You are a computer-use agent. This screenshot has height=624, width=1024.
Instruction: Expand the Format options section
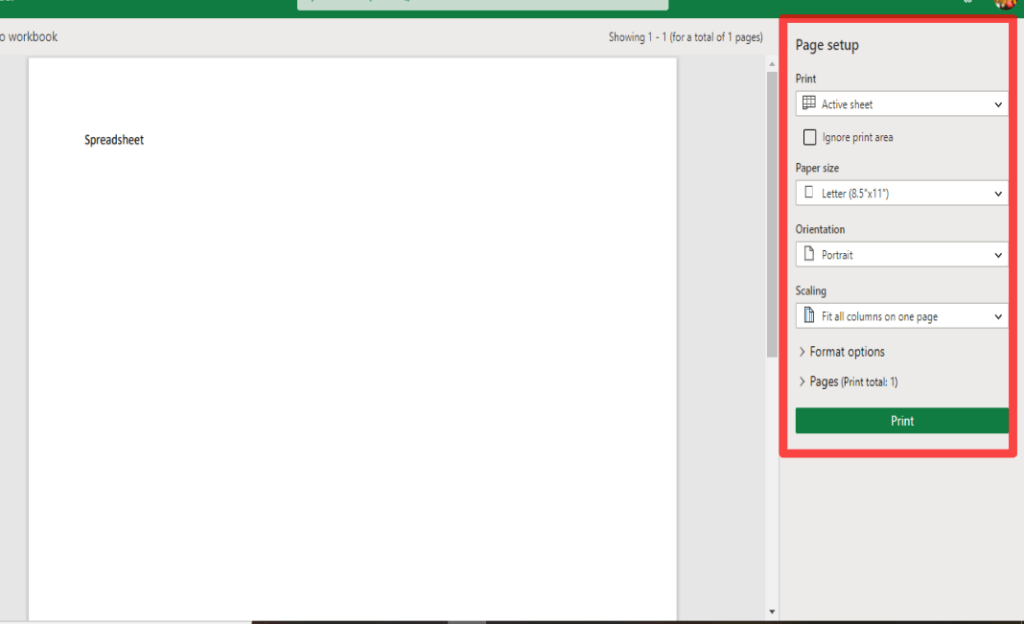(x=842, y=352)
